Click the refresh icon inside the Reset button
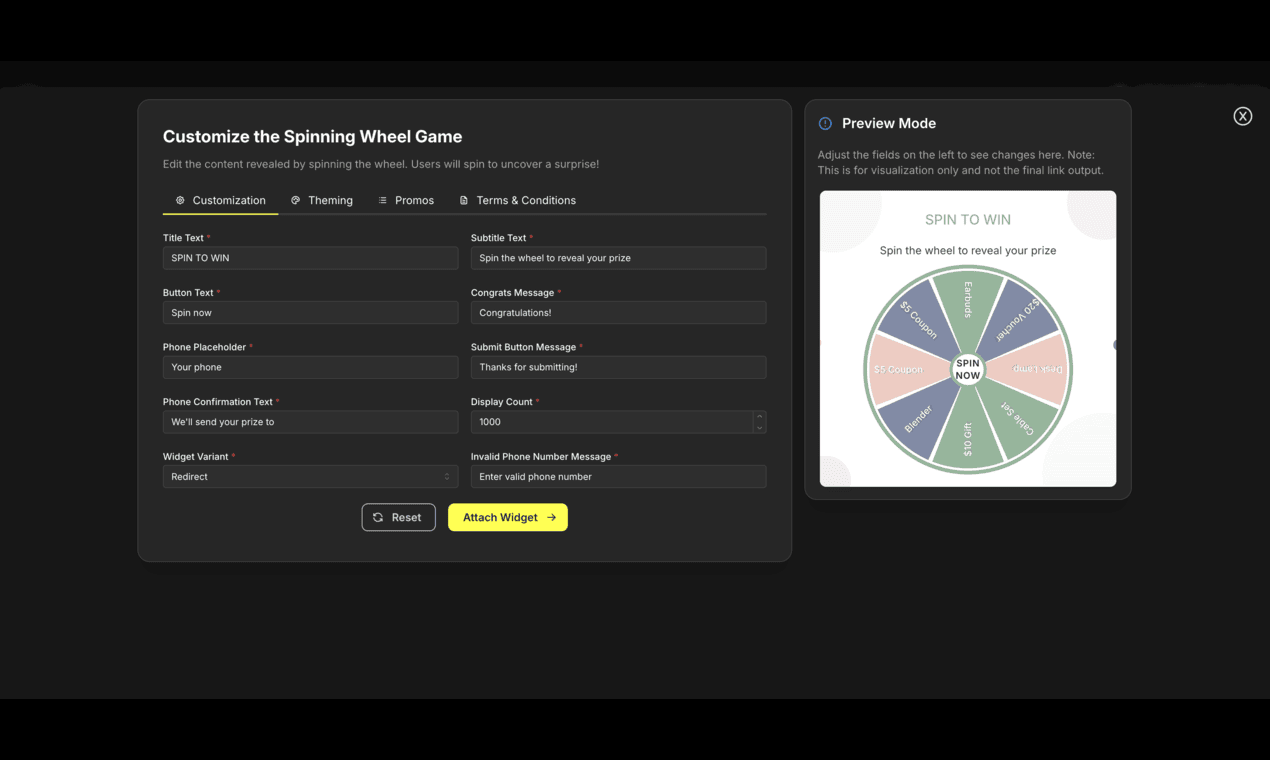The height and width of the screenshot is (760, 1270). pos(379,517)
